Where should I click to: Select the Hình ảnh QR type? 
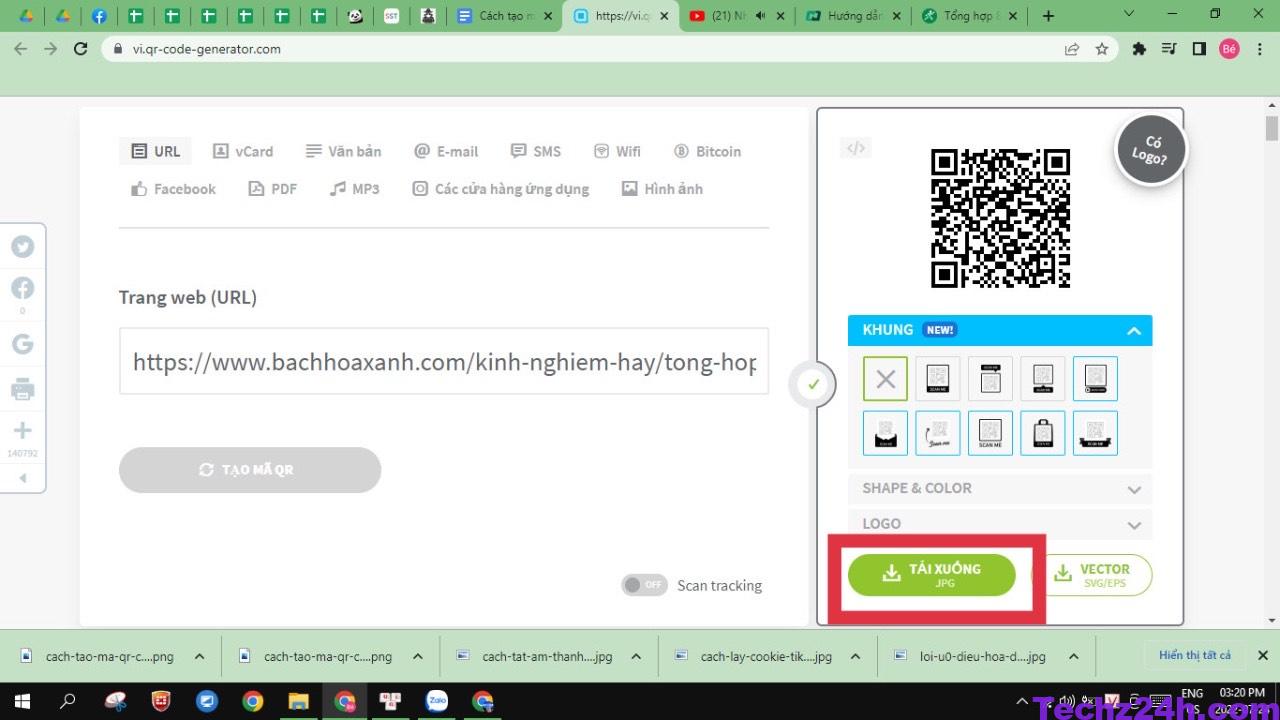pyautogui.click(x=662, y=189)
